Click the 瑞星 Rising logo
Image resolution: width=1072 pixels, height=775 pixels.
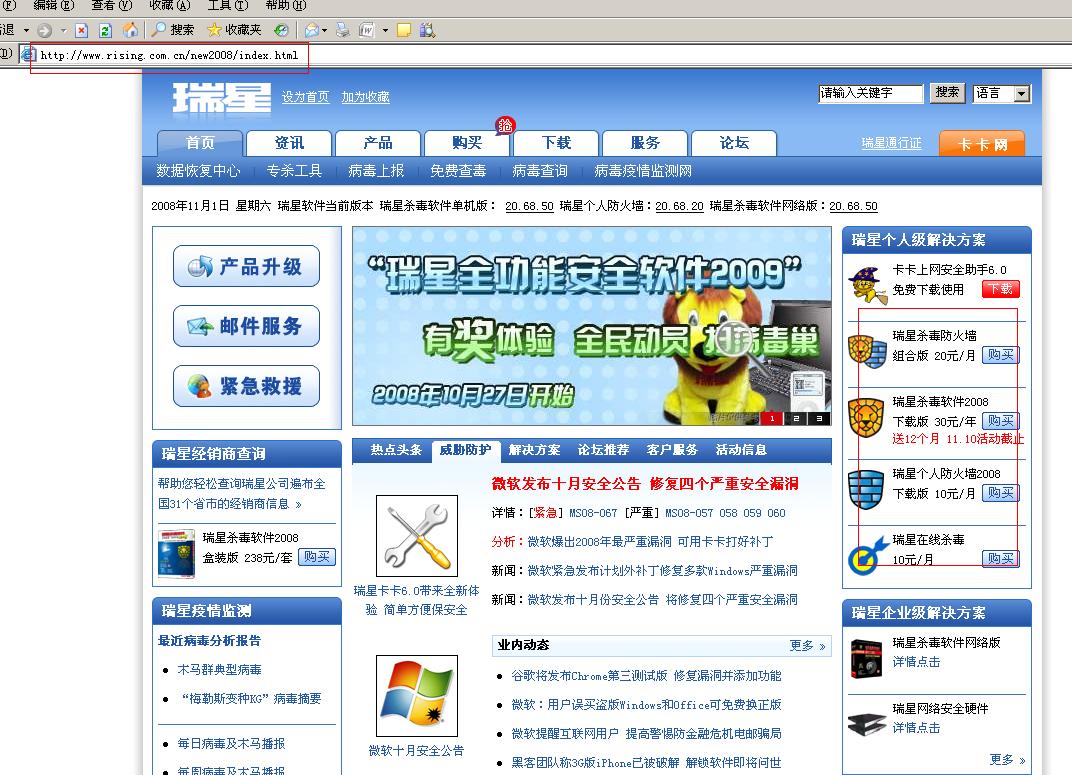(222, 98)
